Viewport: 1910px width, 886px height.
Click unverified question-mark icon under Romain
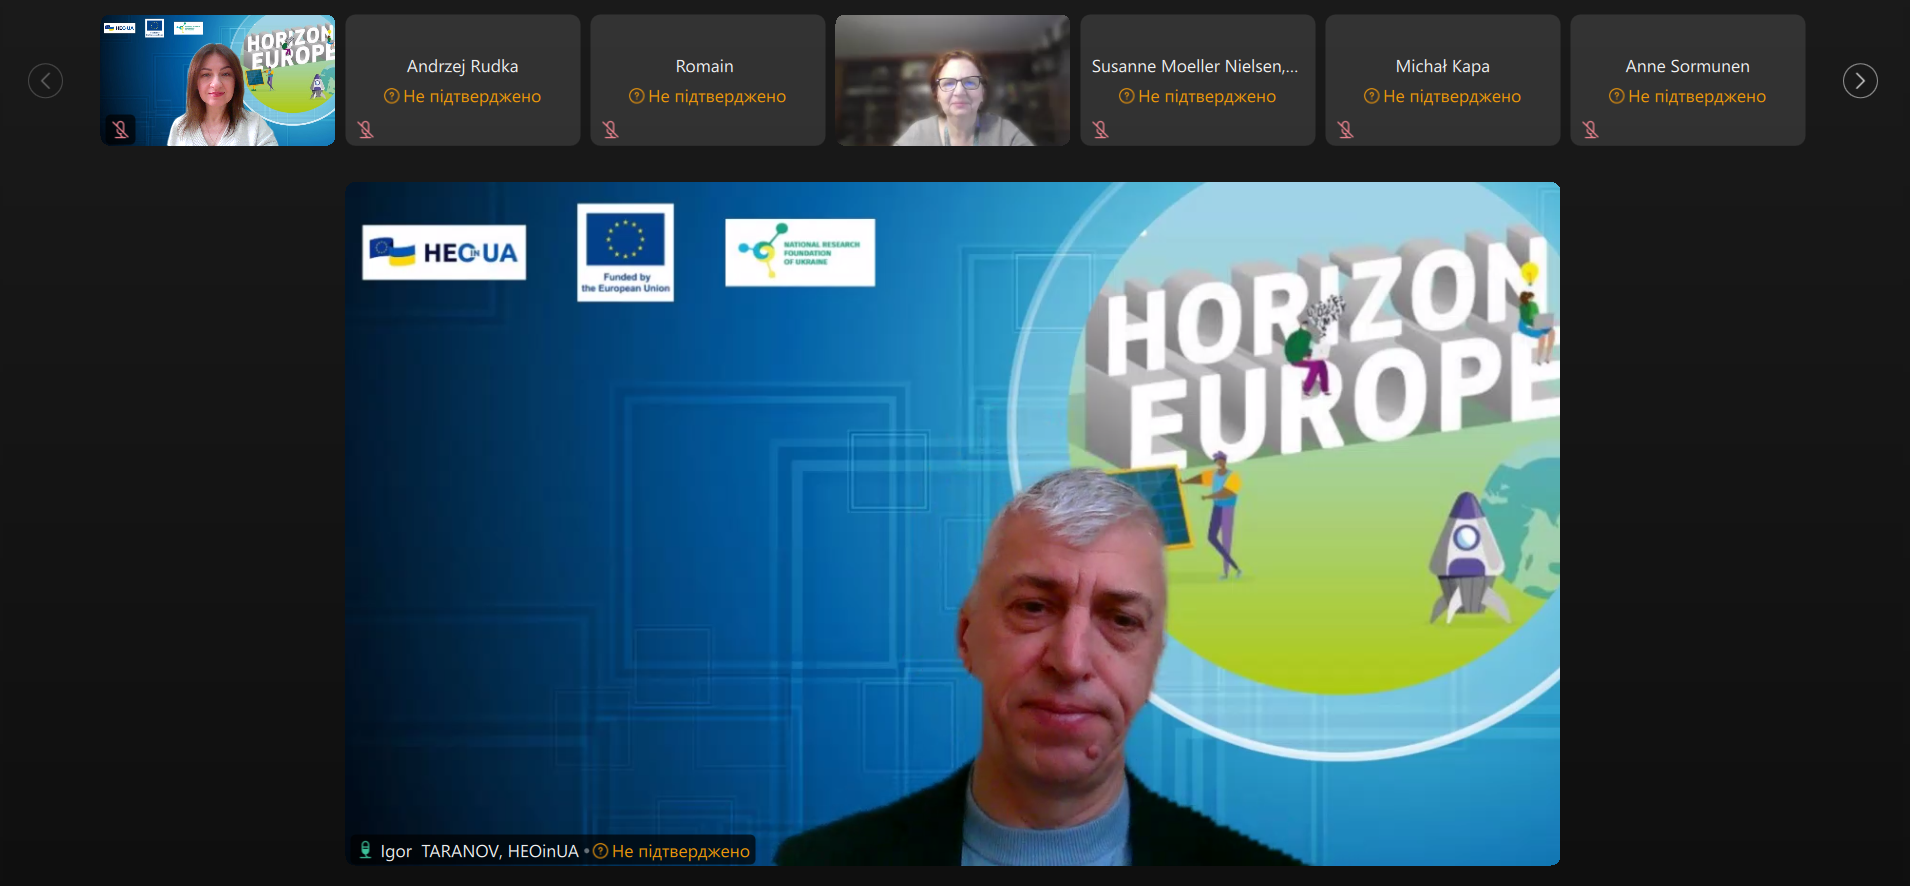[x=636, y=97]
